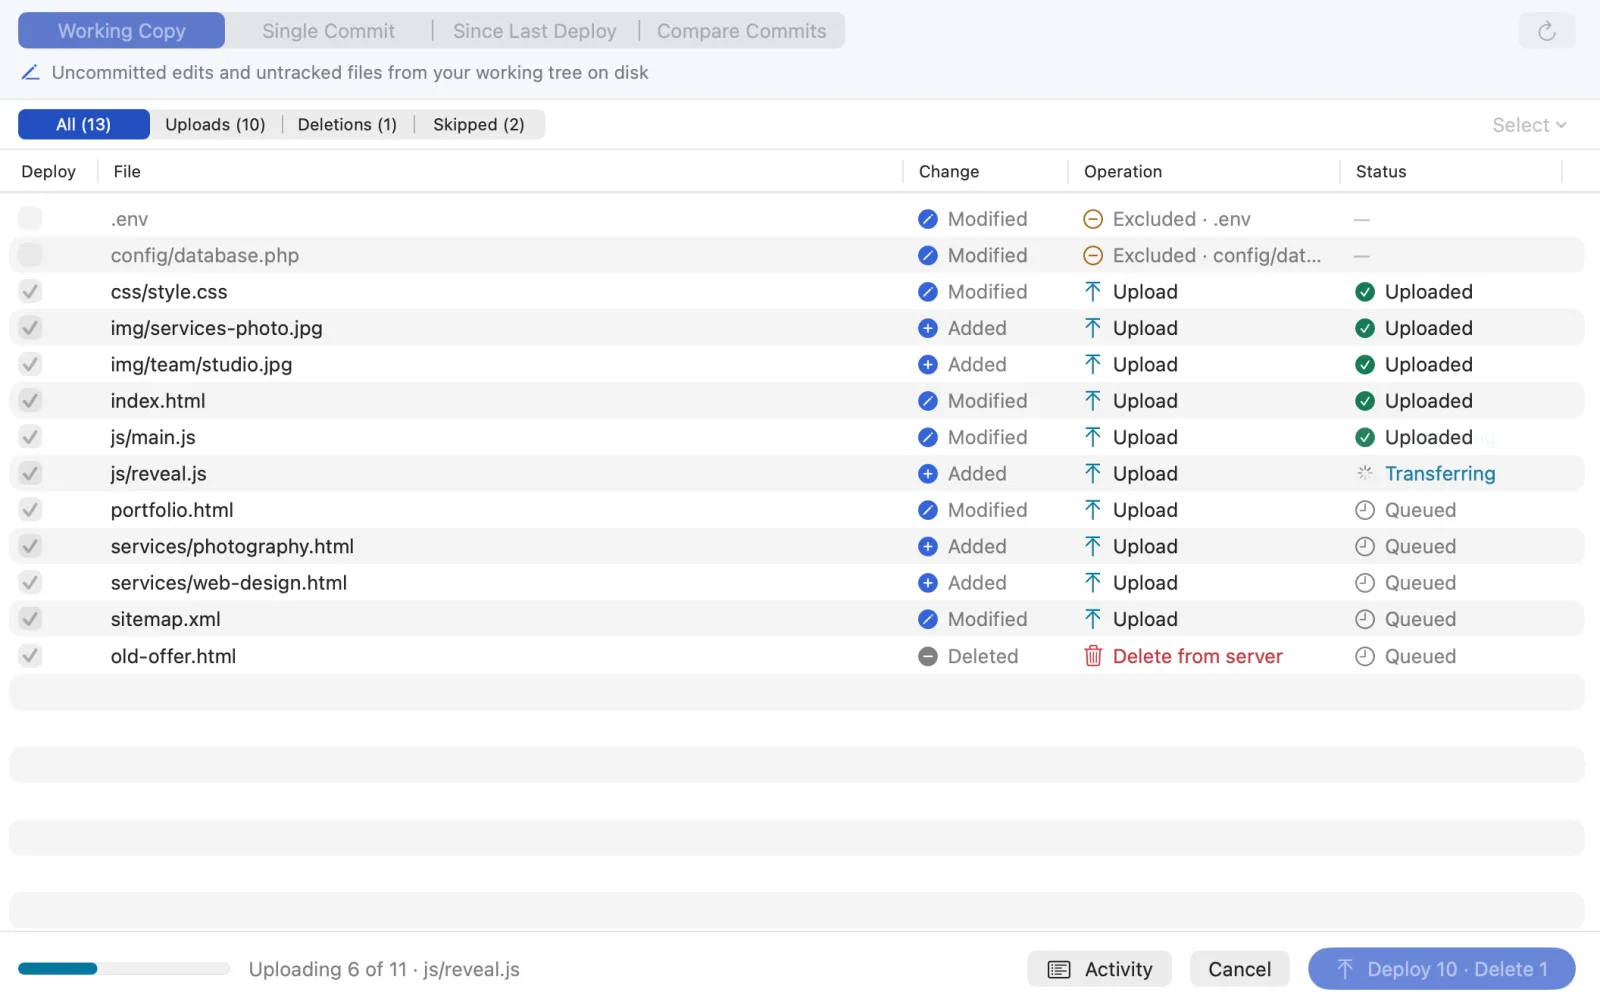Viewport: 1600px width, 1005px height.
Task: Click trash icon for old-offer.html
Action: pyautogui.click(x=1093, y=656)
